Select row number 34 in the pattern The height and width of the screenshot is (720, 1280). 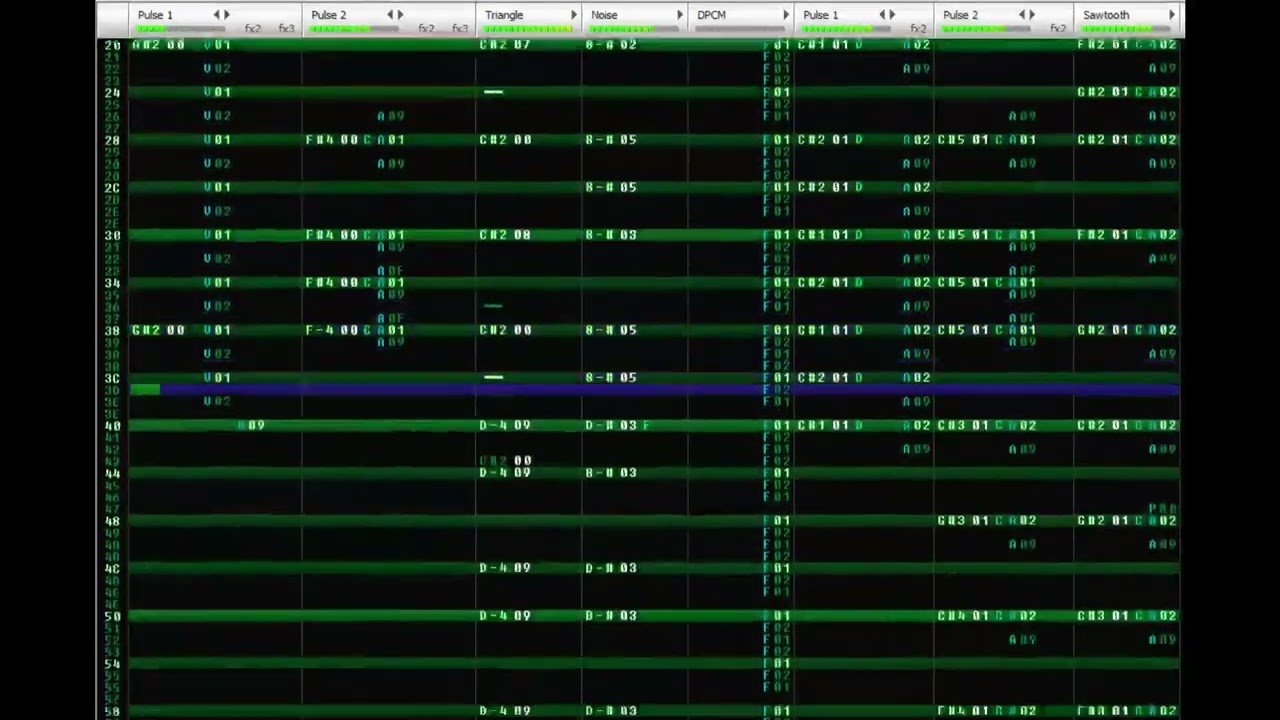(x=112, y=283)
